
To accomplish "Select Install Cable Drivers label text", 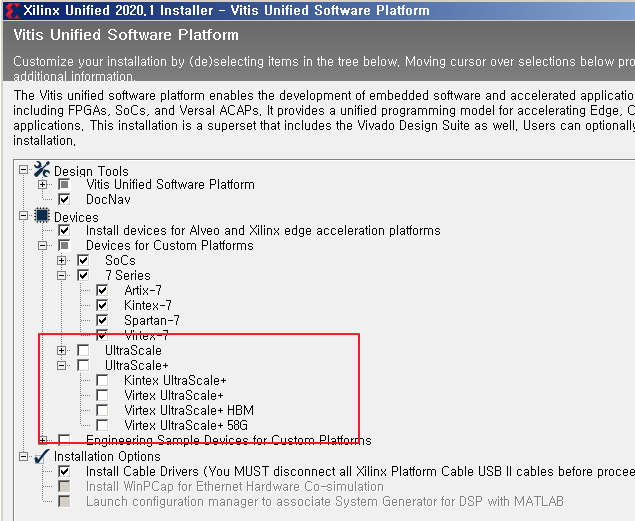I will pyautogui.click(x=360, y=472).
